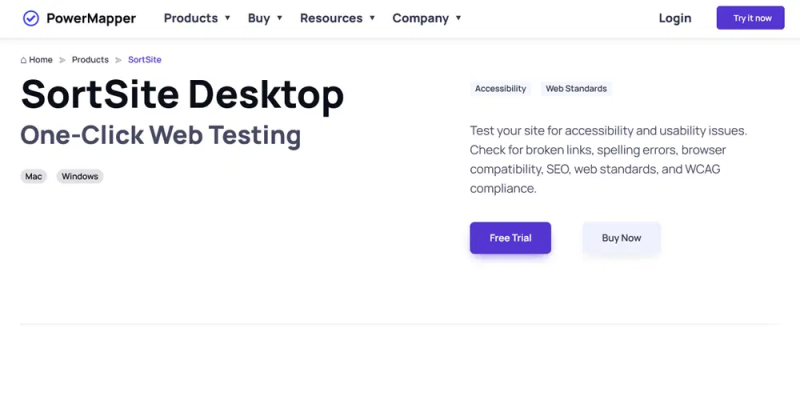Click the Windows platform tag

[x=80, y=177]
